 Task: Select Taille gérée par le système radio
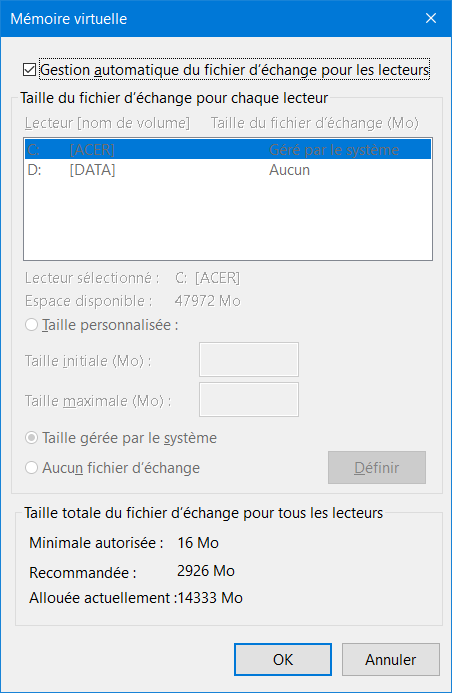(31, 438)
